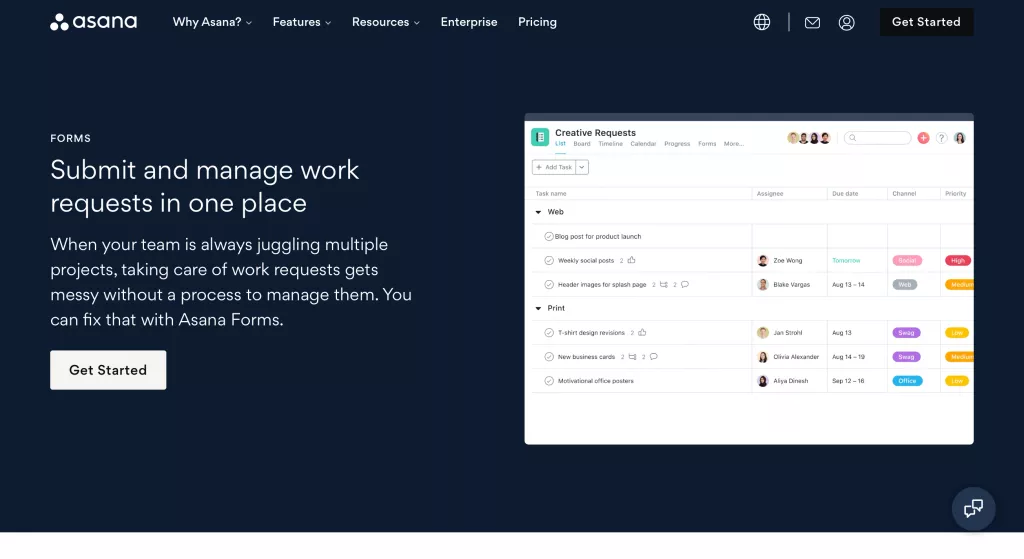This screenshot has width=1024, height=559.
Task: Switch to the Progress tab
Action: click(677, 144)
